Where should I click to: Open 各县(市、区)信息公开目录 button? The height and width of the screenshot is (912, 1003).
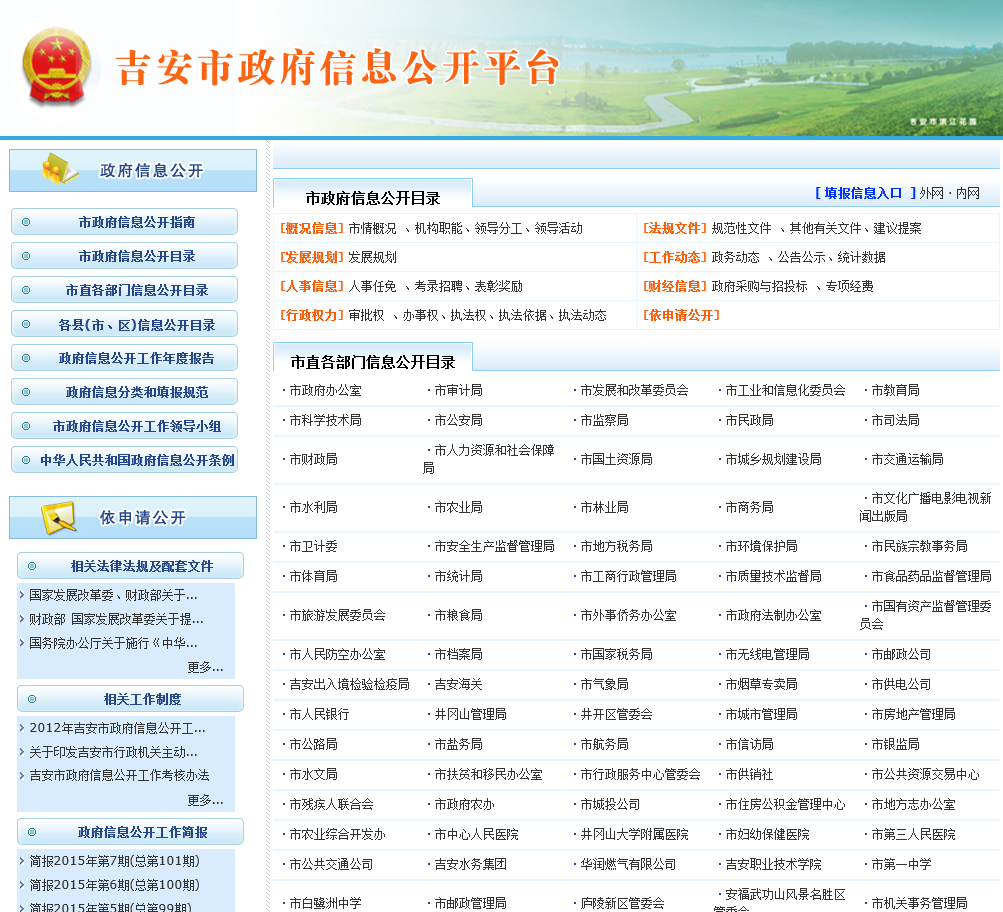tap(125, 324)
